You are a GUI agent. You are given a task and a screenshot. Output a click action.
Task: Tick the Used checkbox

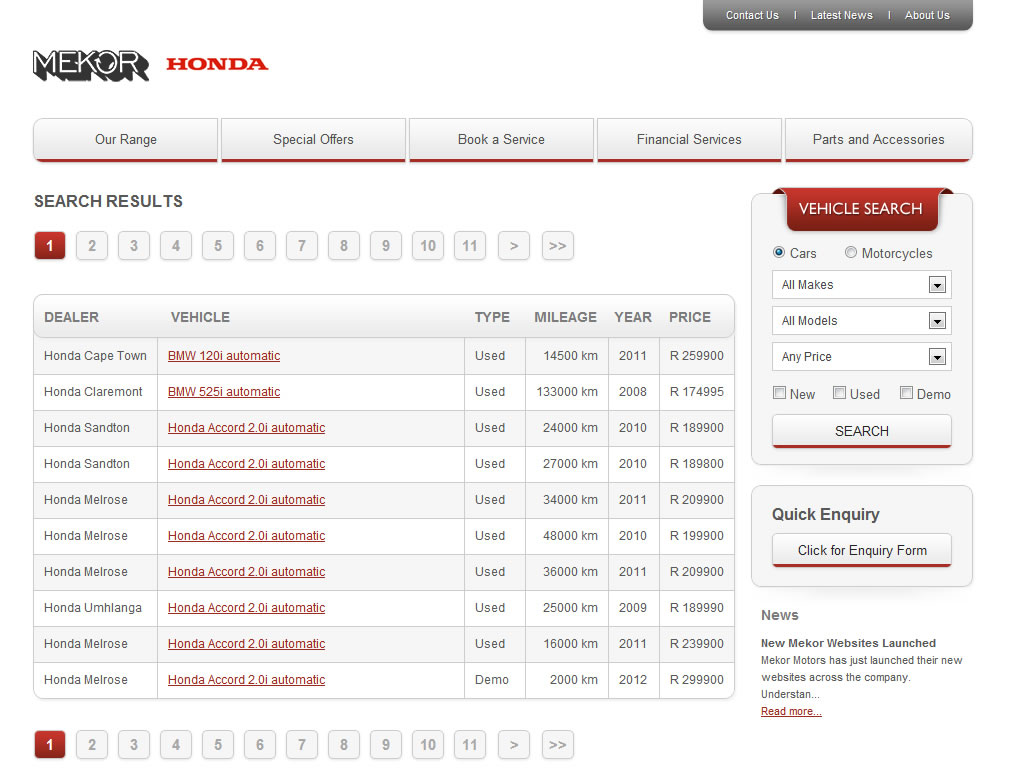click(x=840, y=394)
